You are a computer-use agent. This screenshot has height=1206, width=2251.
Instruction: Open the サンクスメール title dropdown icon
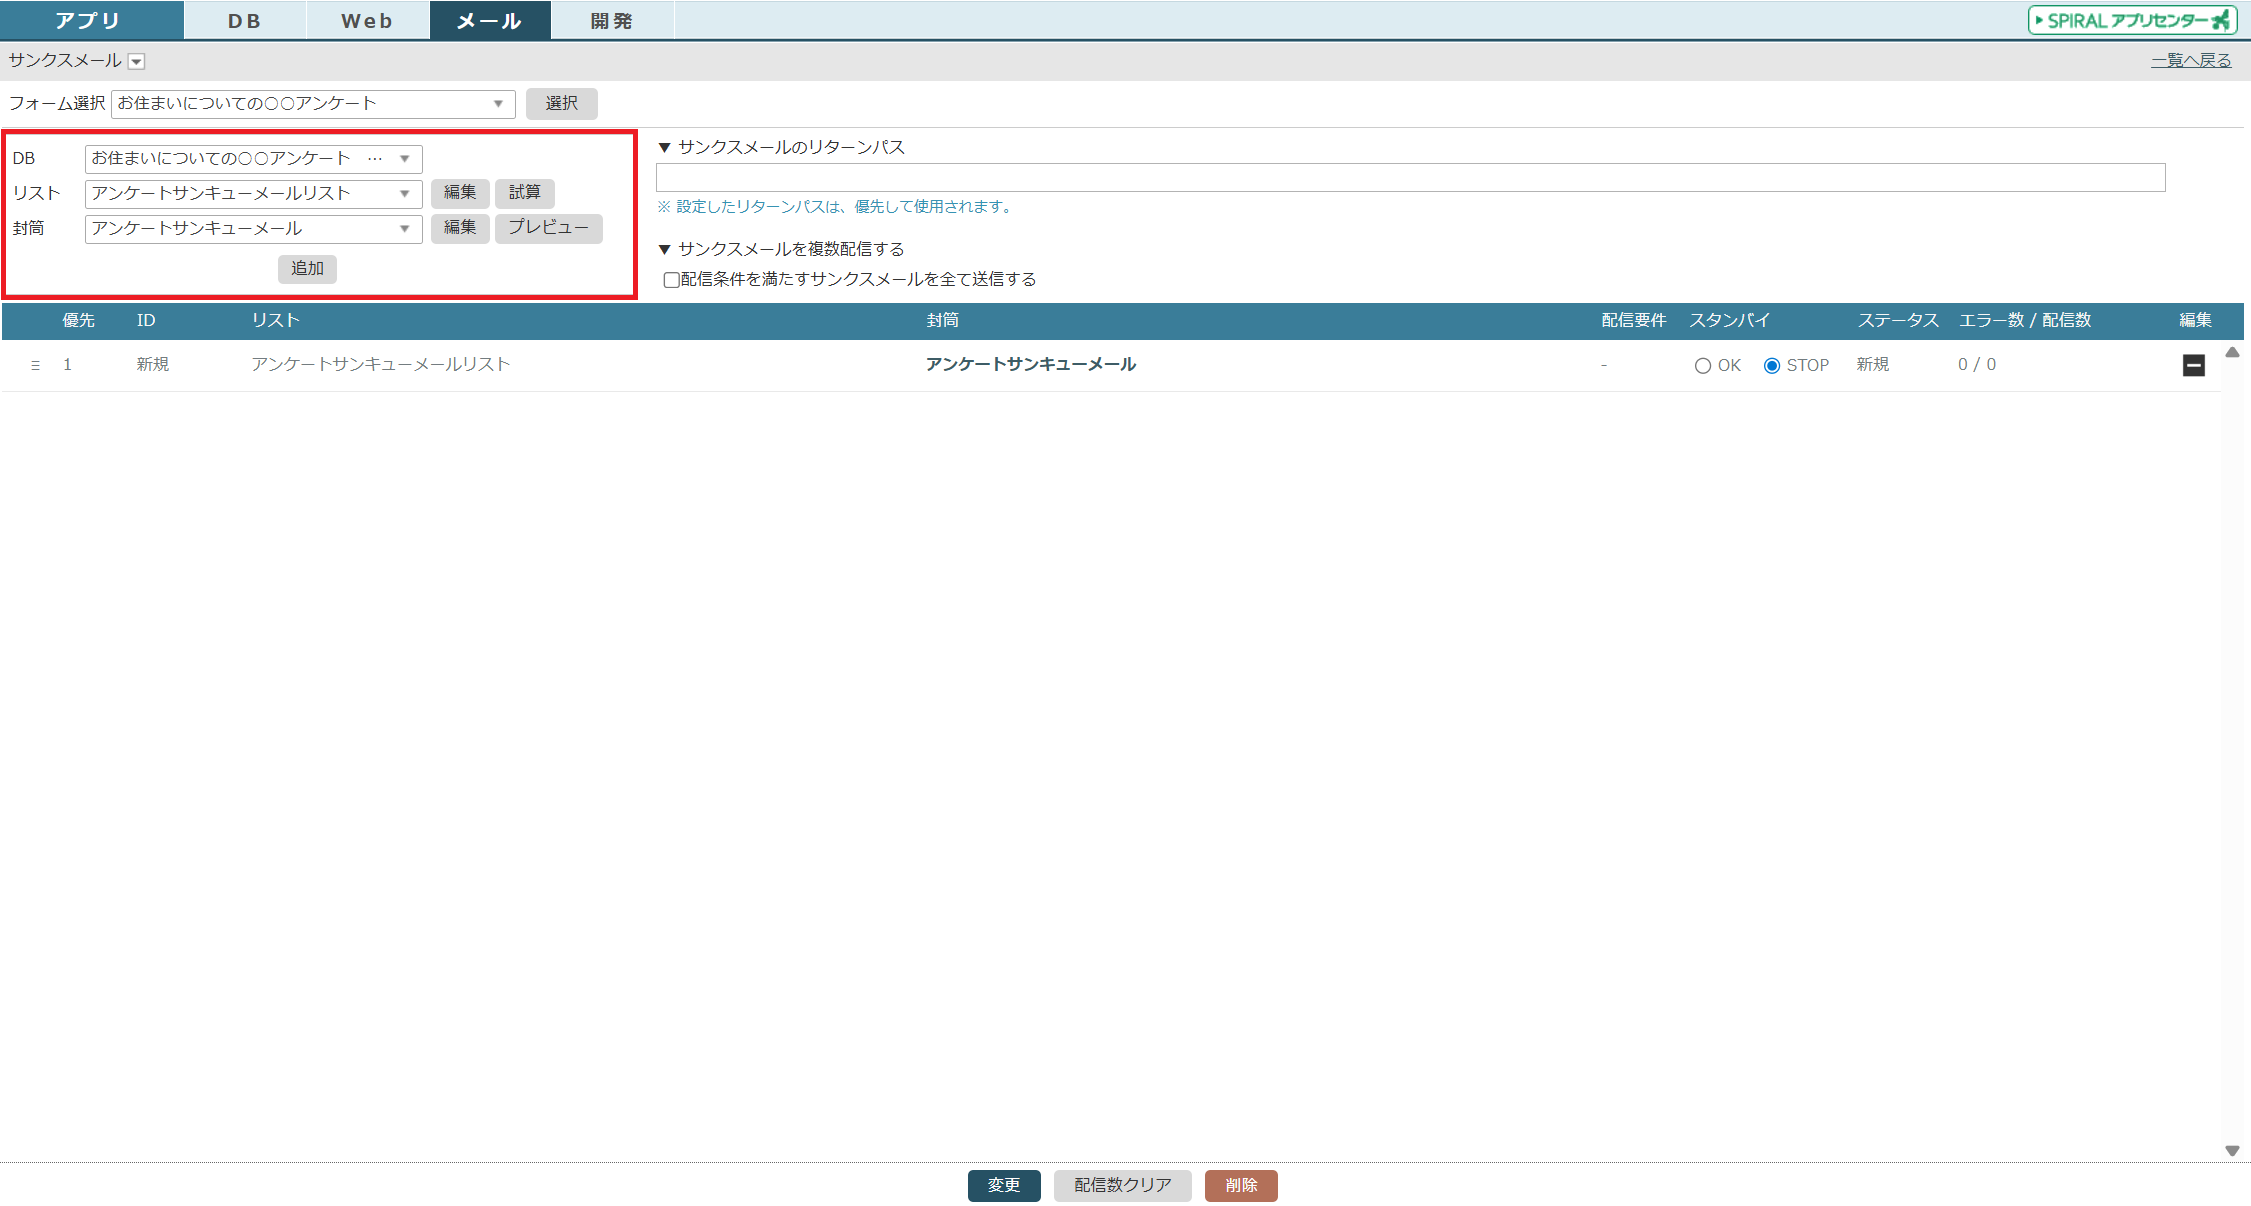point(137,62)
